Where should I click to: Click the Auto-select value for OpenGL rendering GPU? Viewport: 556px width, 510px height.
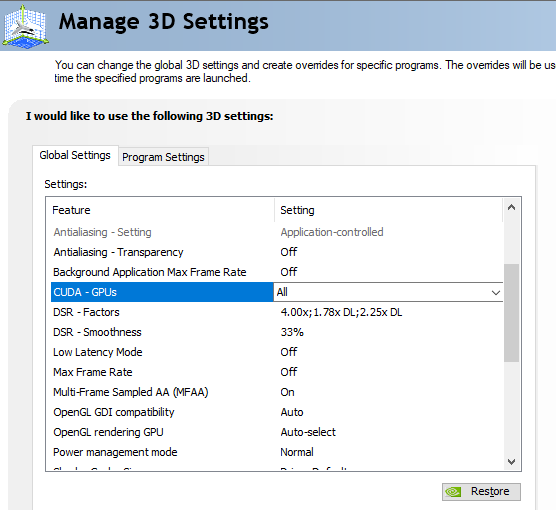tap(308, 432)
